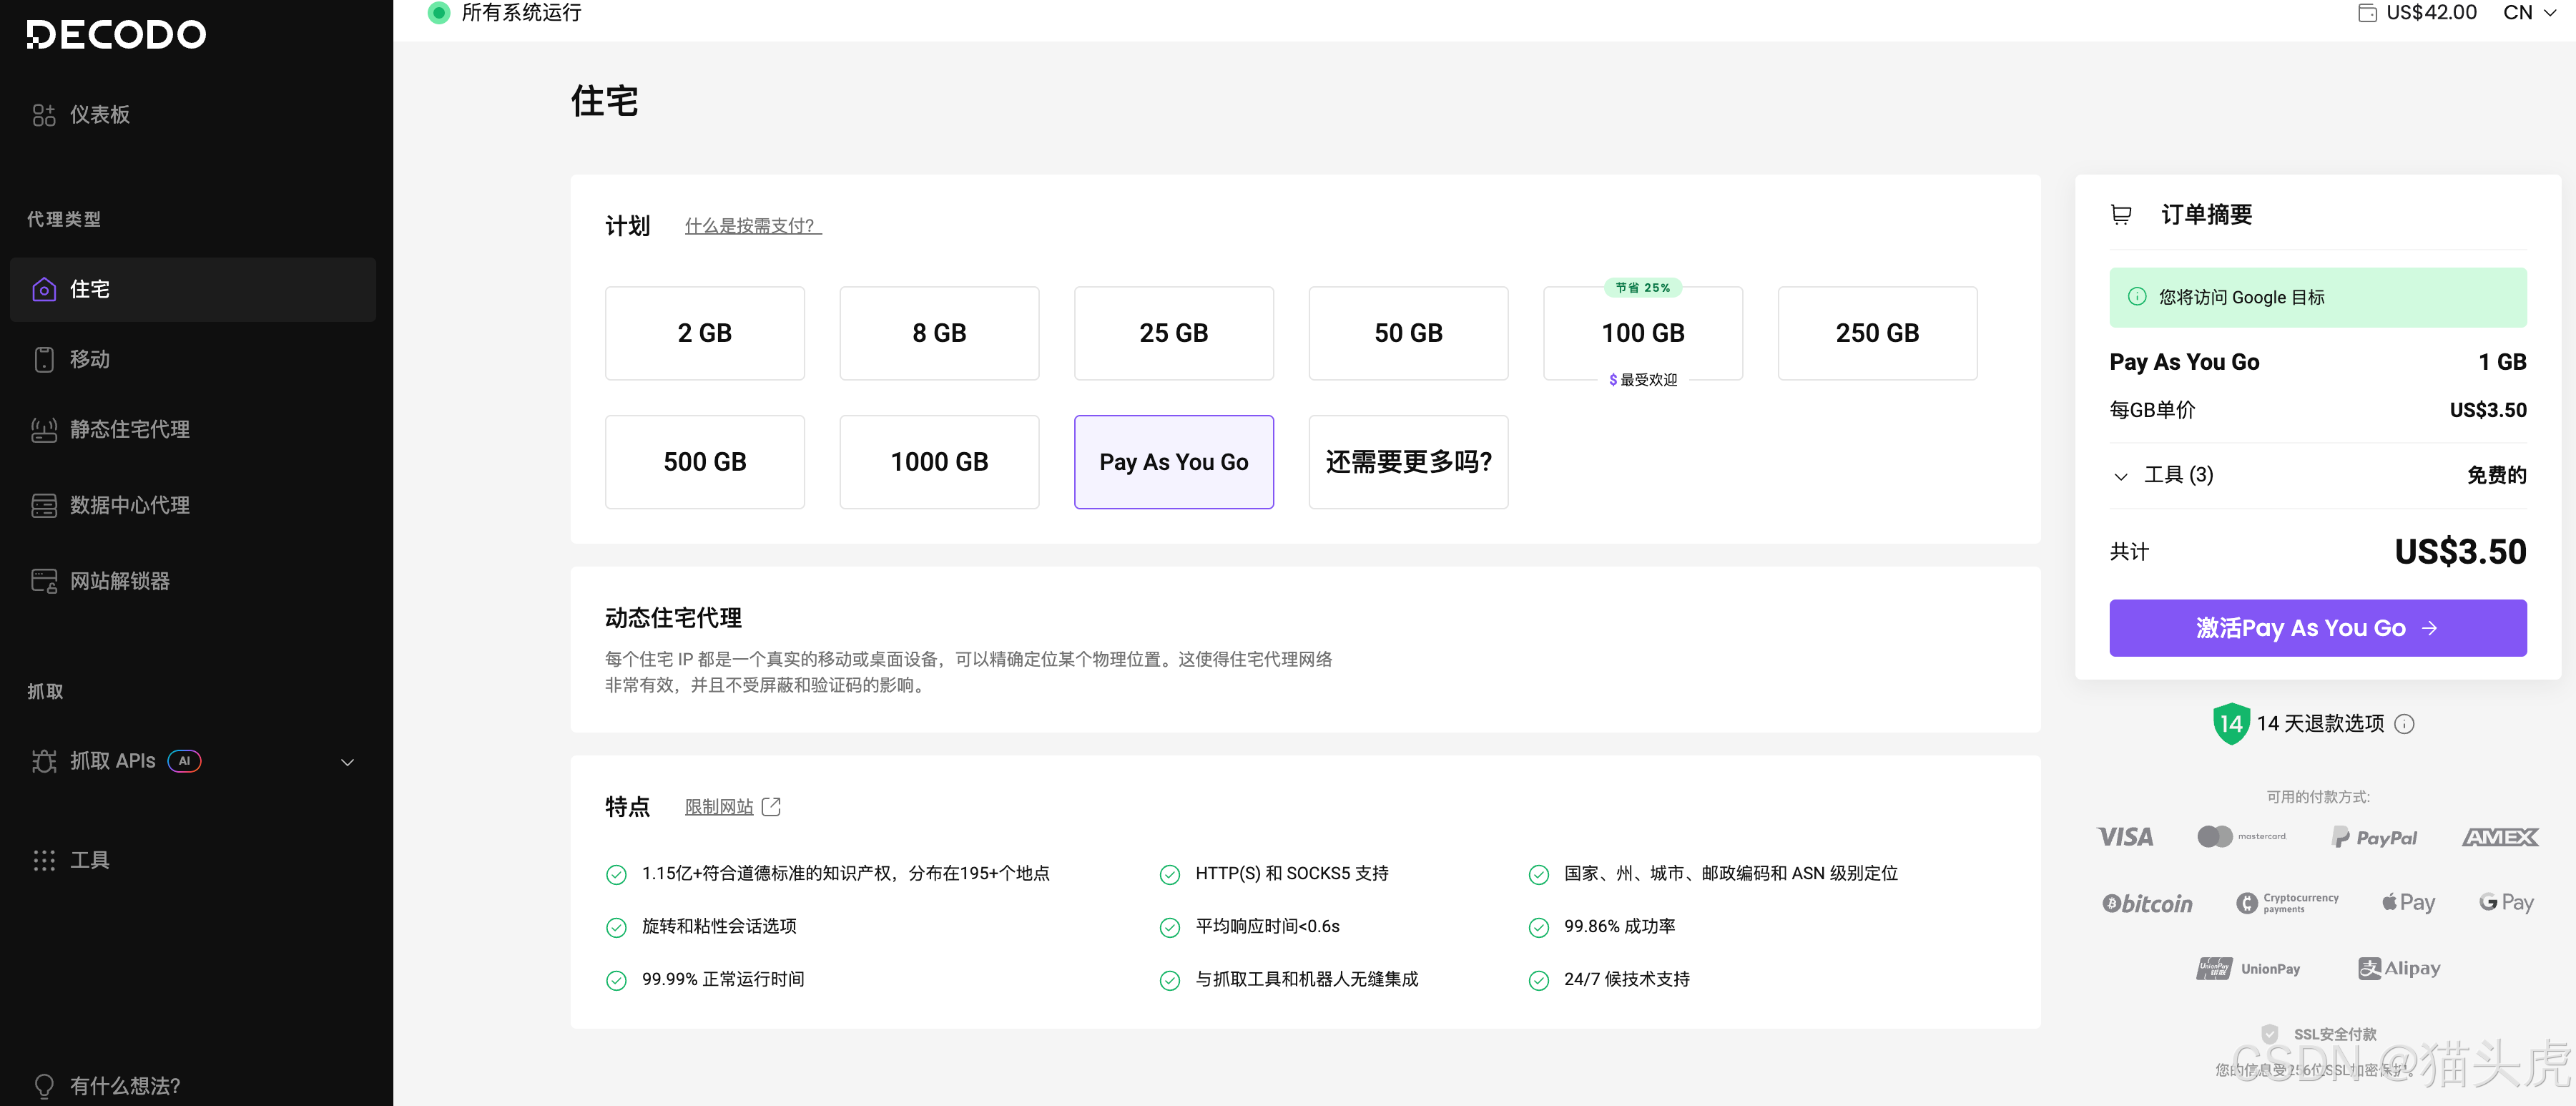This screenshot has height=1106, width=2576.
Task: Open the 什么是按需支付? link
Action: coord(751,225)
